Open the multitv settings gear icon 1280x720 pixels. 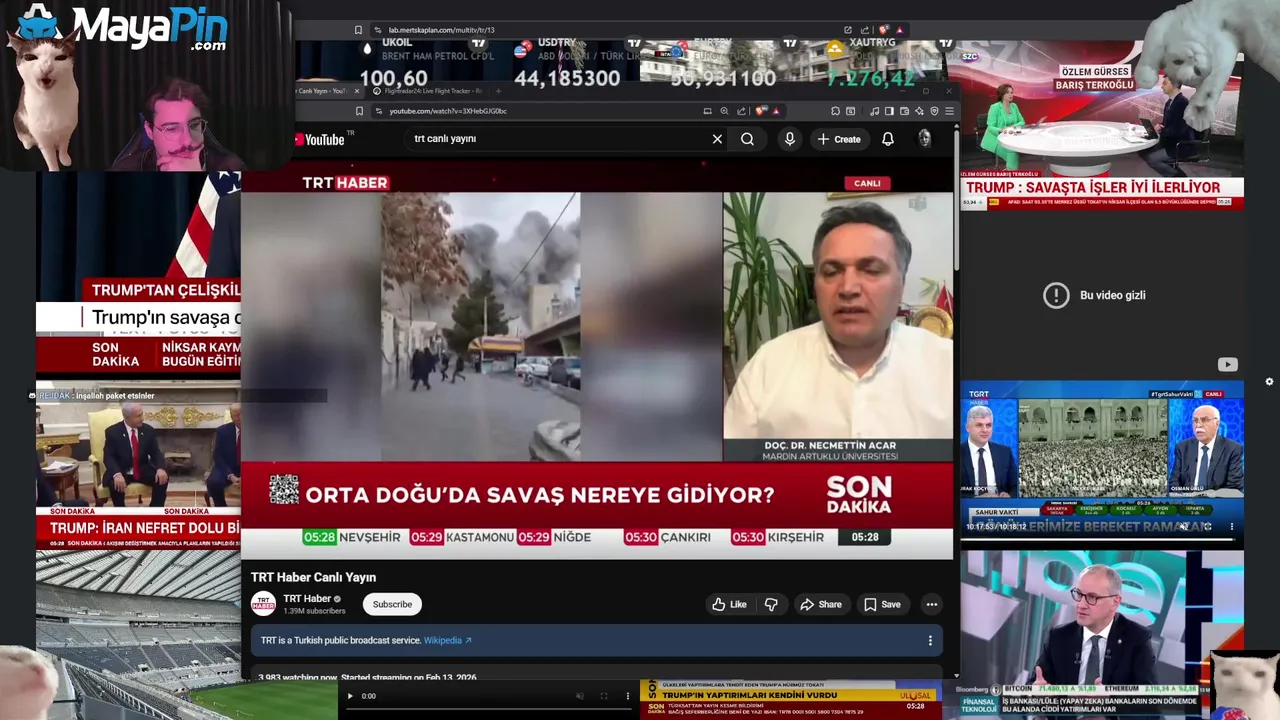tap(1269, 382)
